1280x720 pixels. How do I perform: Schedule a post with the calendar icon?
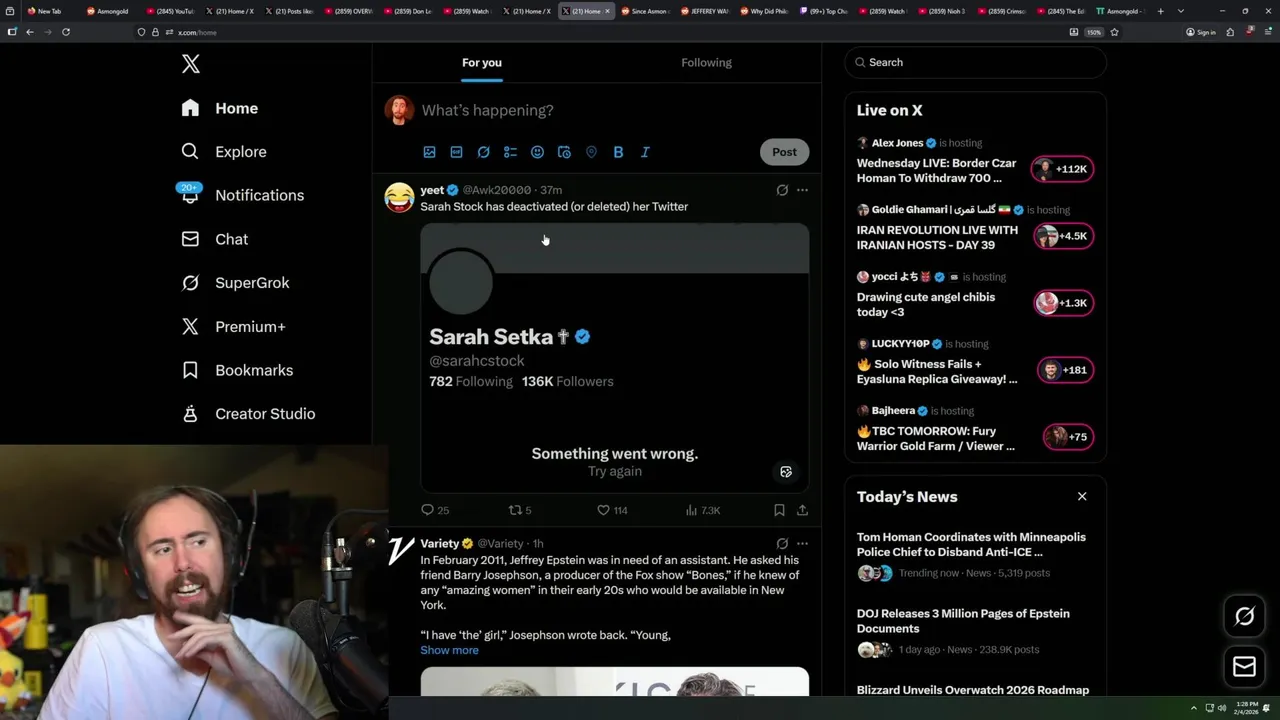pos(564,152)
